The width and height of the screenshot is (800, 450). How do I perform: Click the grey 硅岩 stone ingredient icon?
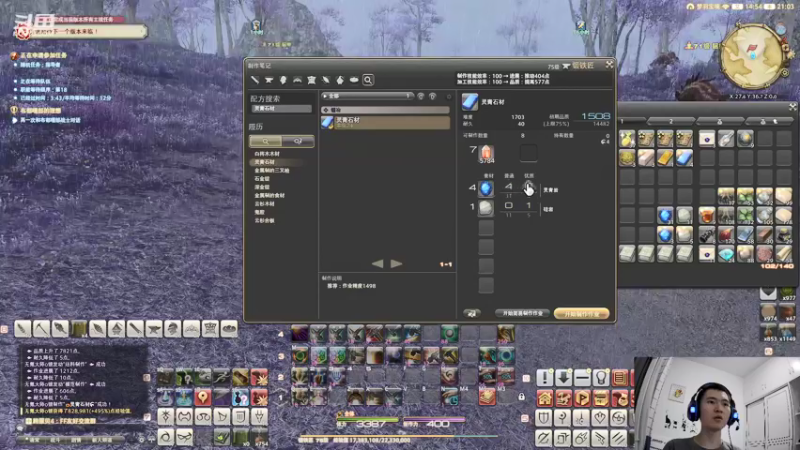486,208
